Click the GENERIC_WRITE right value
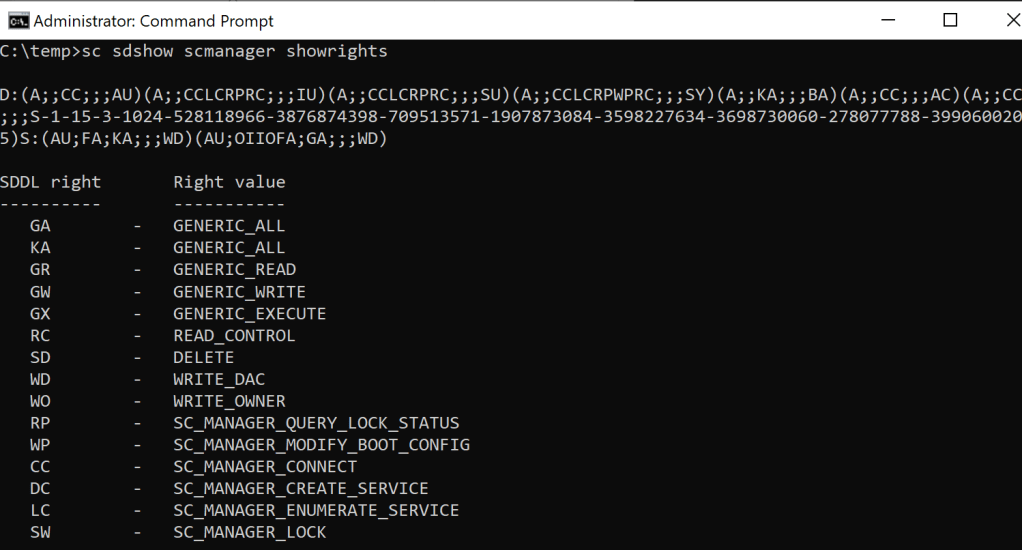Image resolution: width=1022 pixels, height=550 pixels. click(239, 291)
